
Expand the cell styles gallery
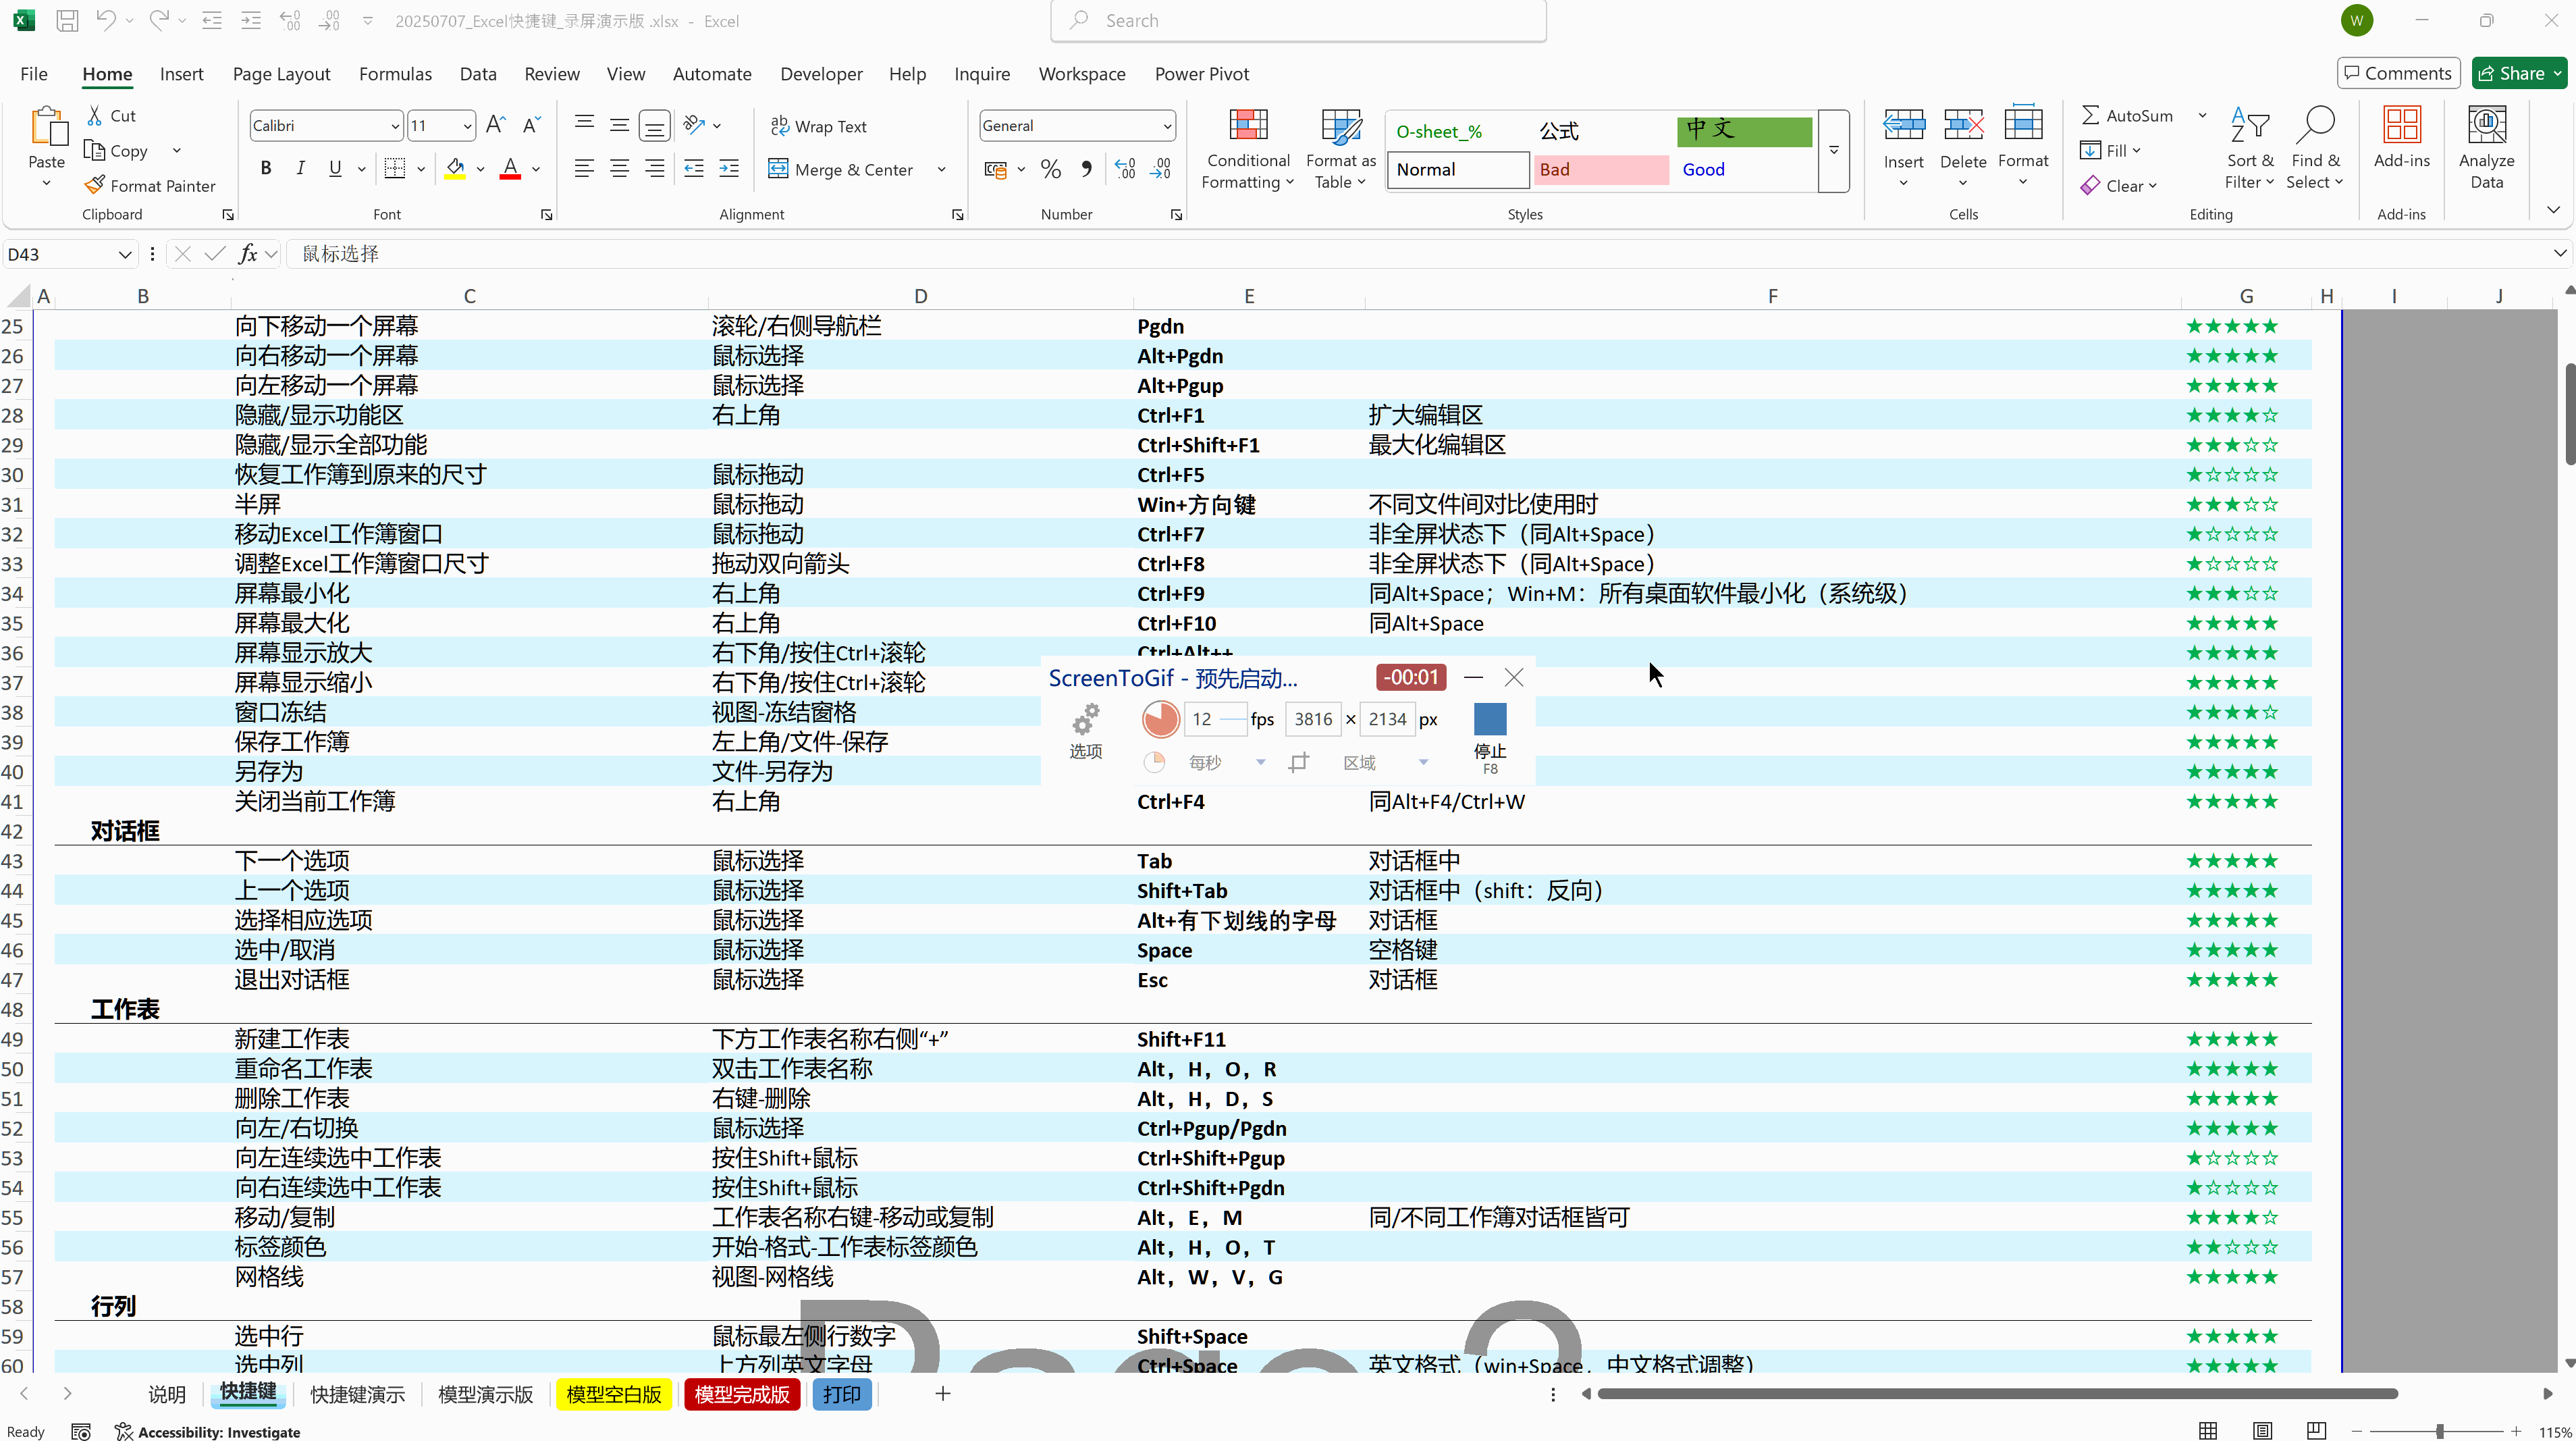click(1834, 150)
